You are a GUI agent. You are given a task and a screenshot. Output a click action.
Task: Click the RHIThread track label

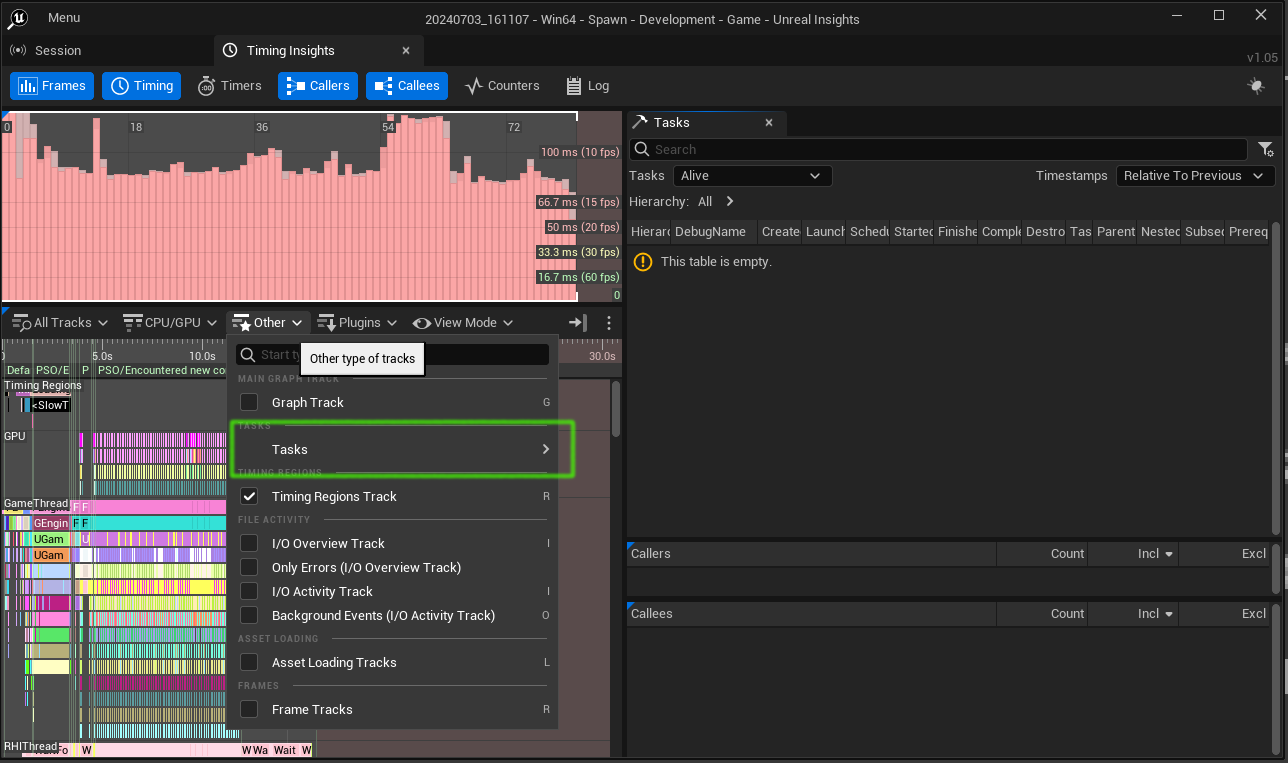(31, 746)
